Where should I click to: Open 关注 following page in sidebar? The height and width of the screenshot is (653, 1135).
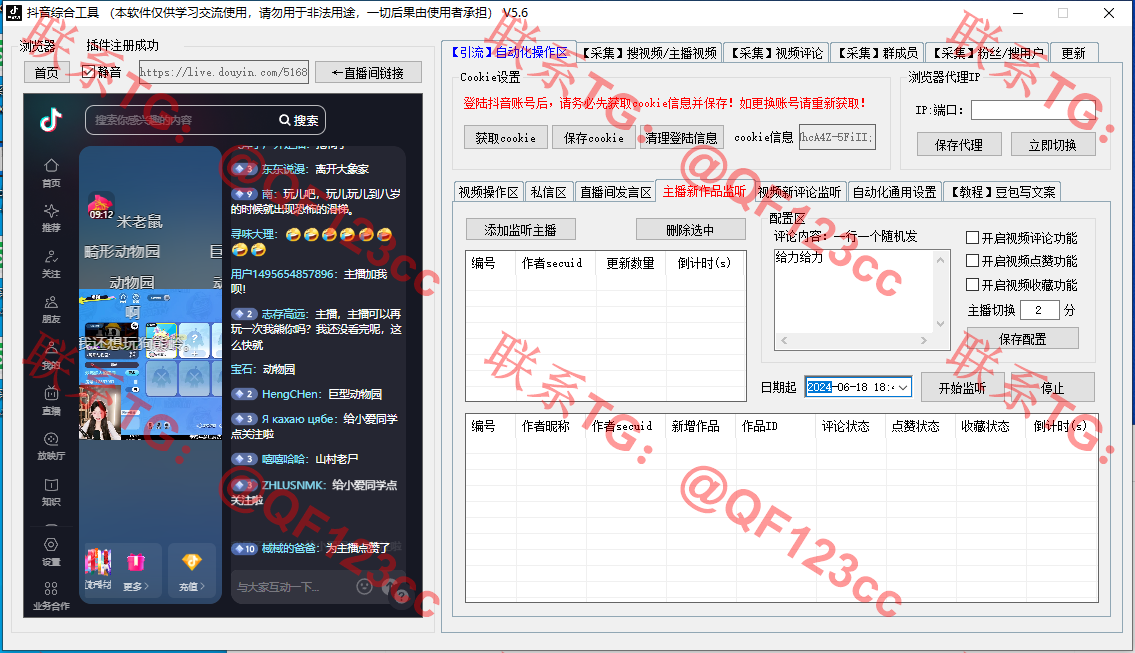(51, 264)
